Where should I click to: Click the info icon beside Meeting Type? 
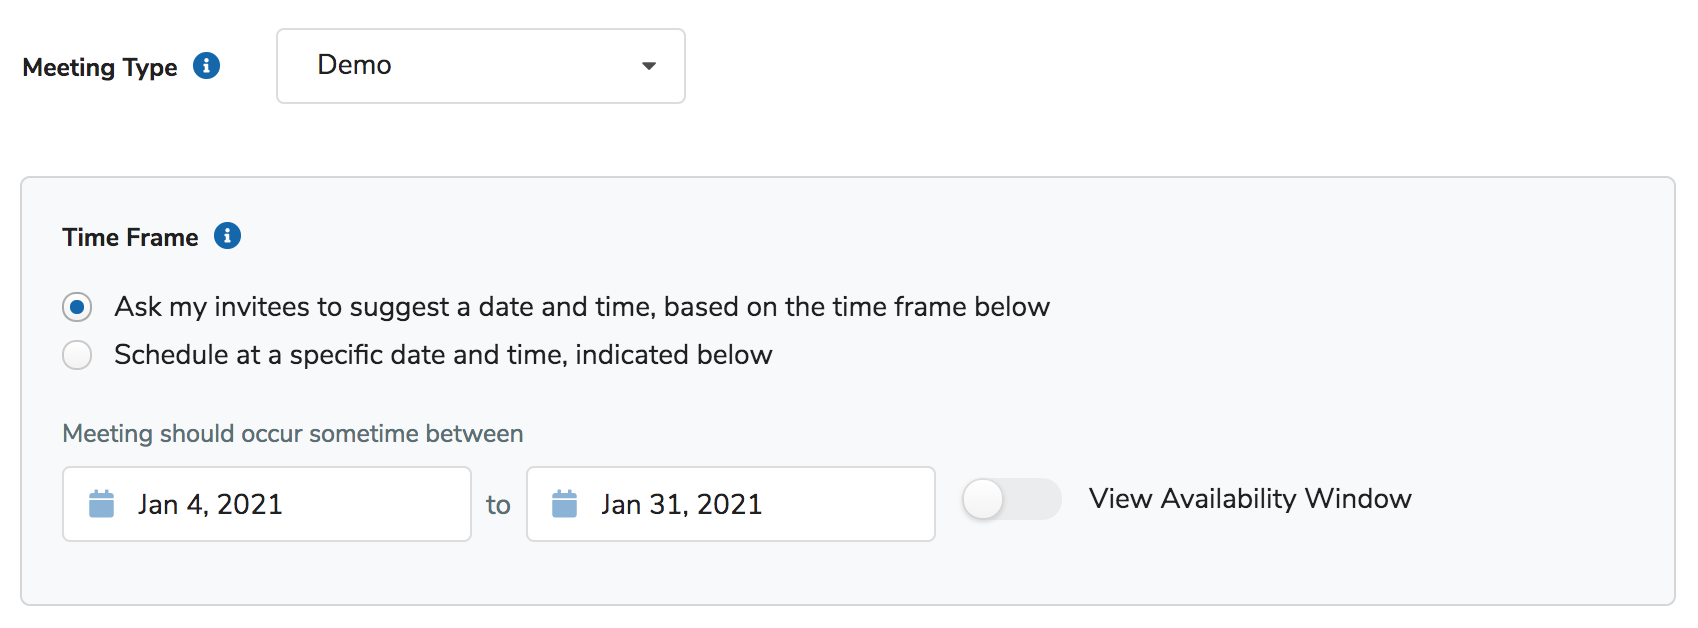tap(206, 66)
